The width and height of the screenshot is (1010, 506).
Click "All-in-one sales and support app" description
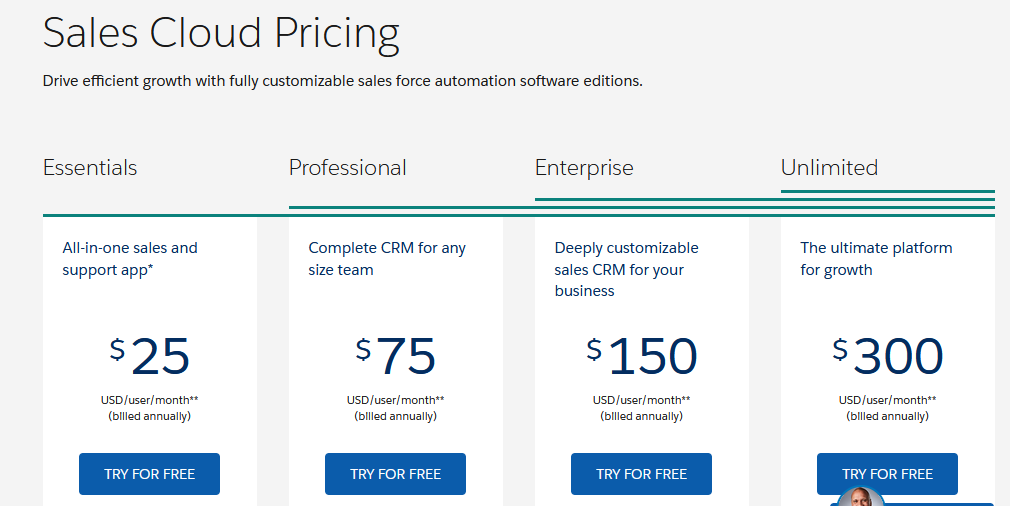(x=130, y=258)
